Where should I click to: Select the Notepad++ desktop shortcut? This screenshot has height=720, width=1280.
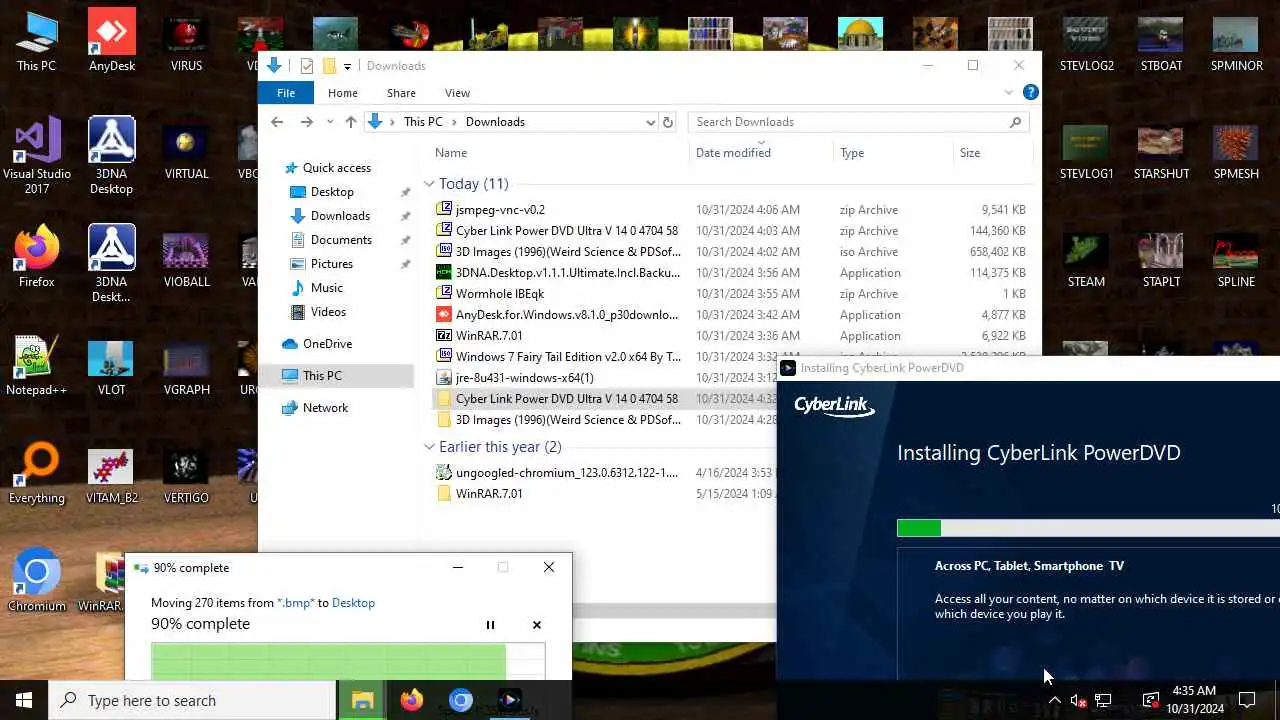(36, 365)
